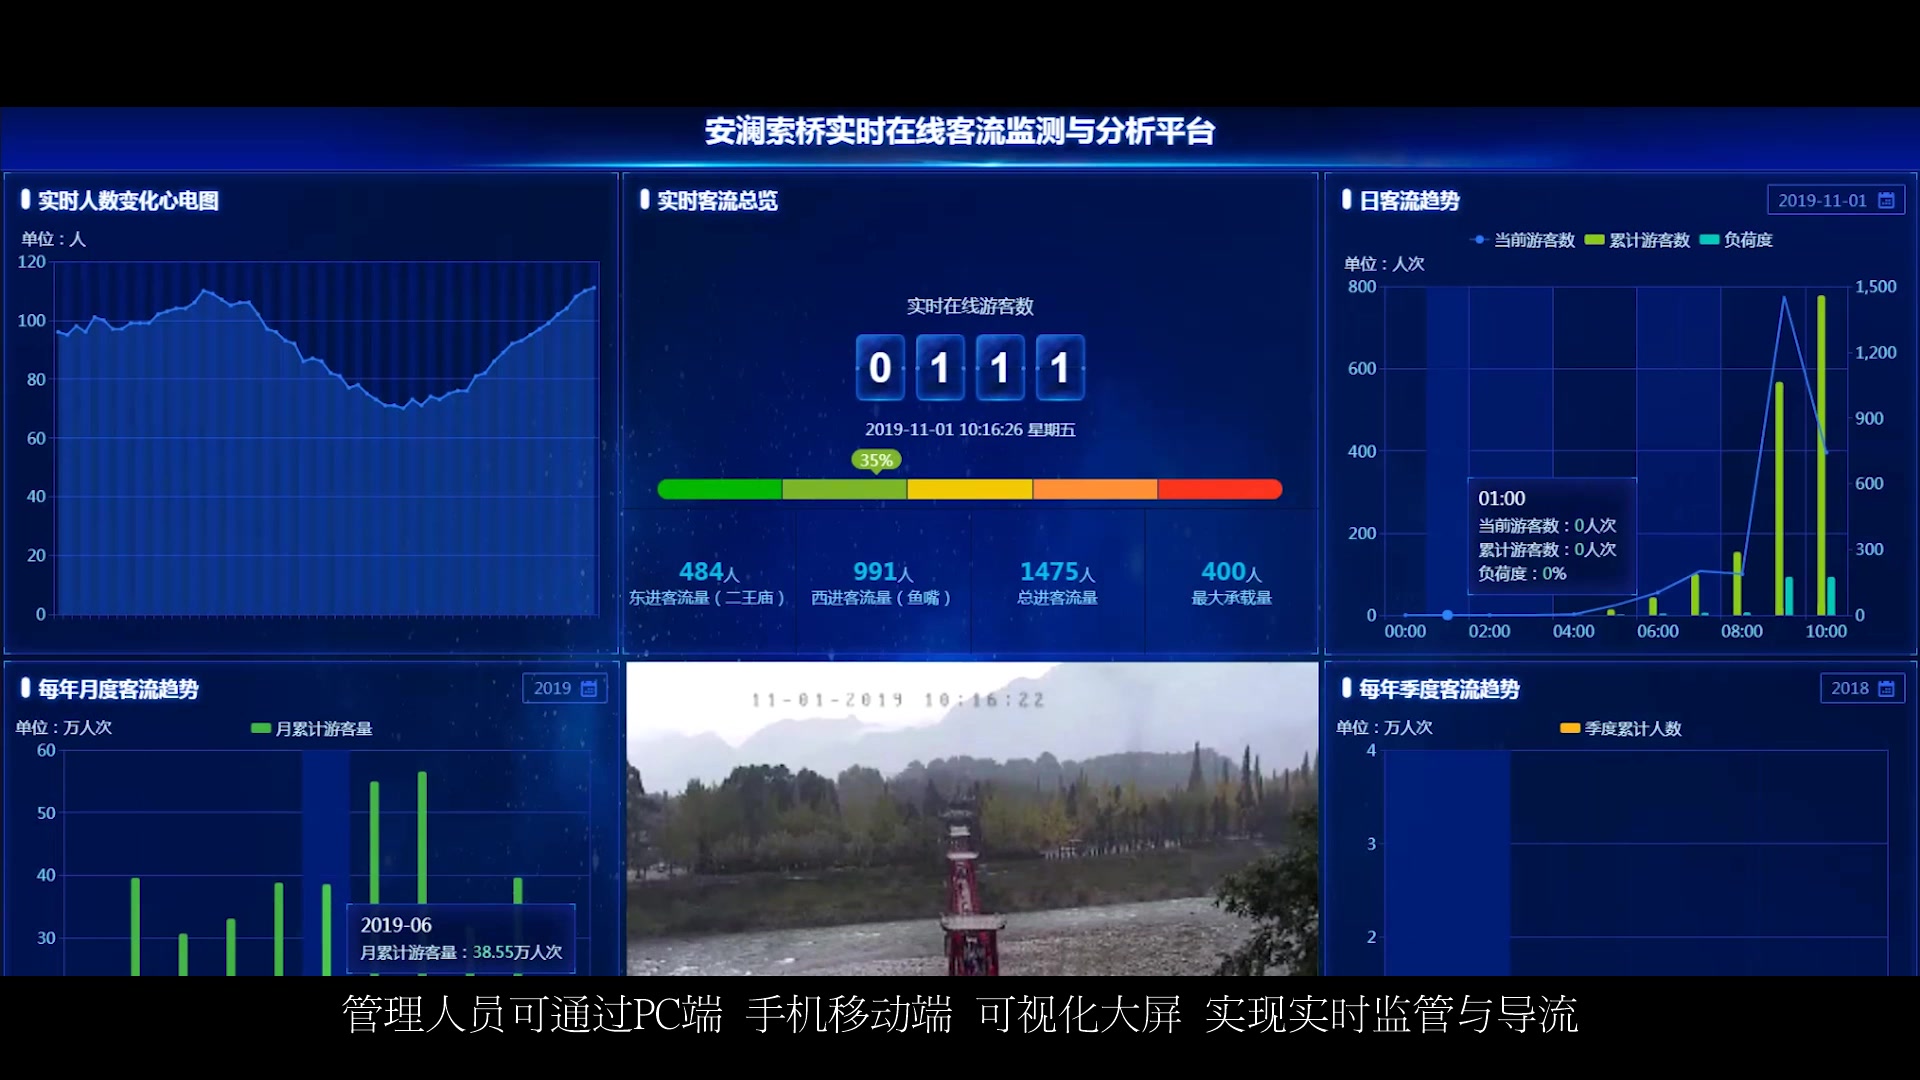The image size is (1920, 1080).
Task: Click yellow segment of load bar
Action: click(970, 489)
